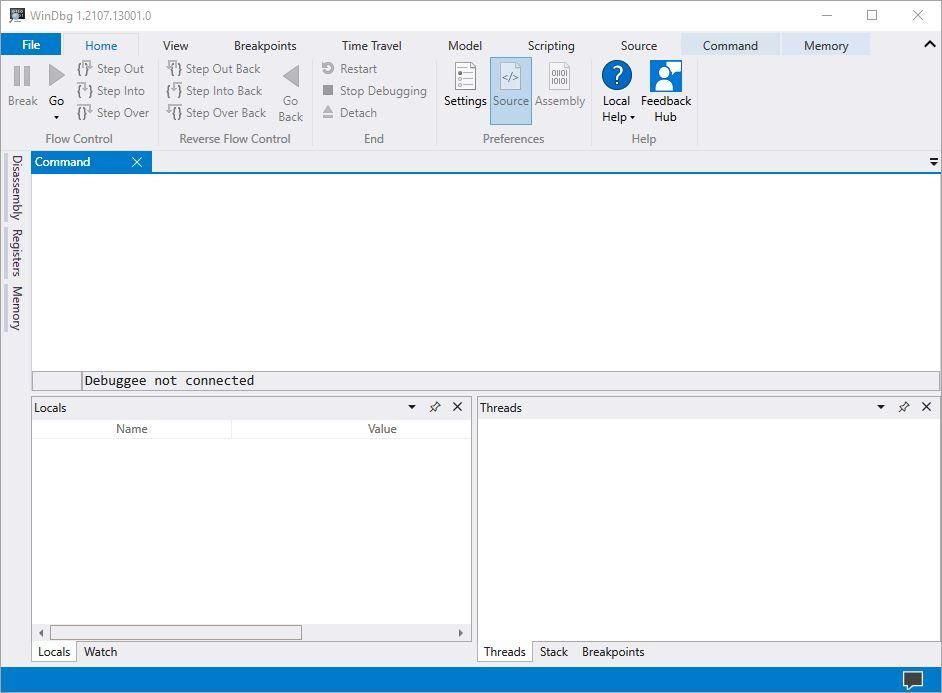Screen dimensions: 942x693
Task: Click the Value column header in Locals
Action: click(382, 429)
